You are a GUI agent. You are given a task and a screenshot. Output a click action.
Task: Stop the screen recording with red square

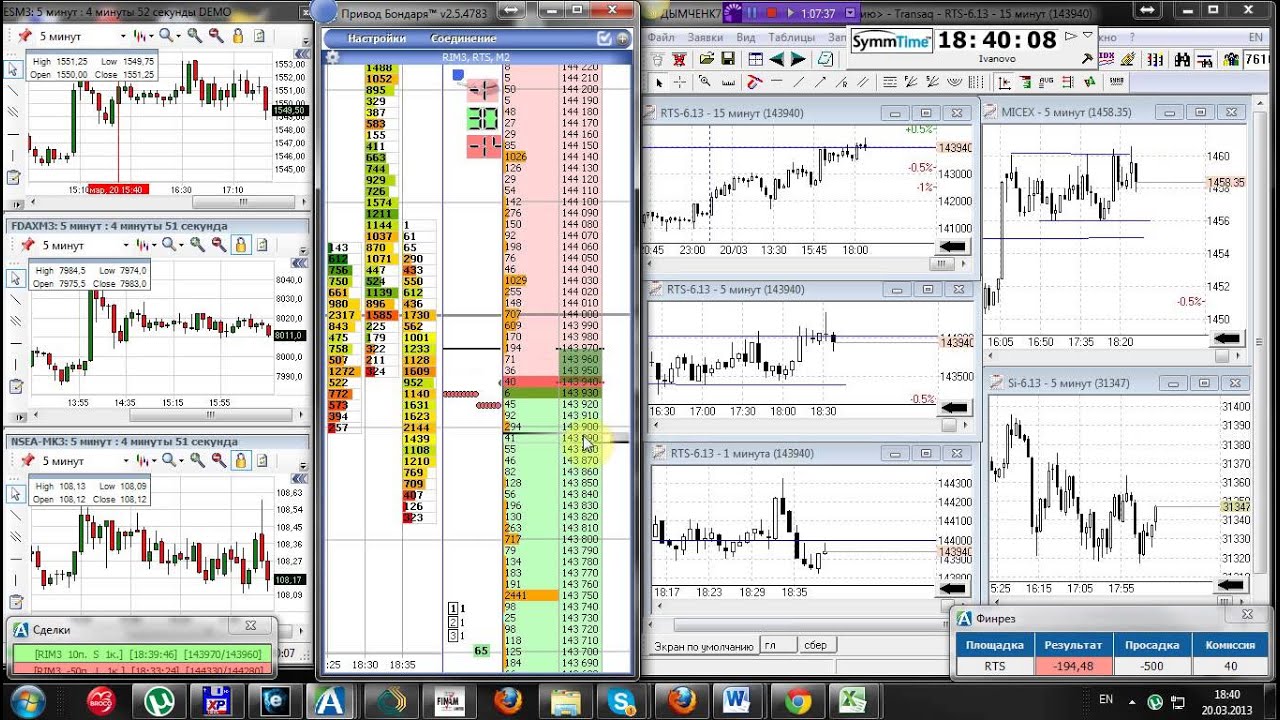point(773,14)
